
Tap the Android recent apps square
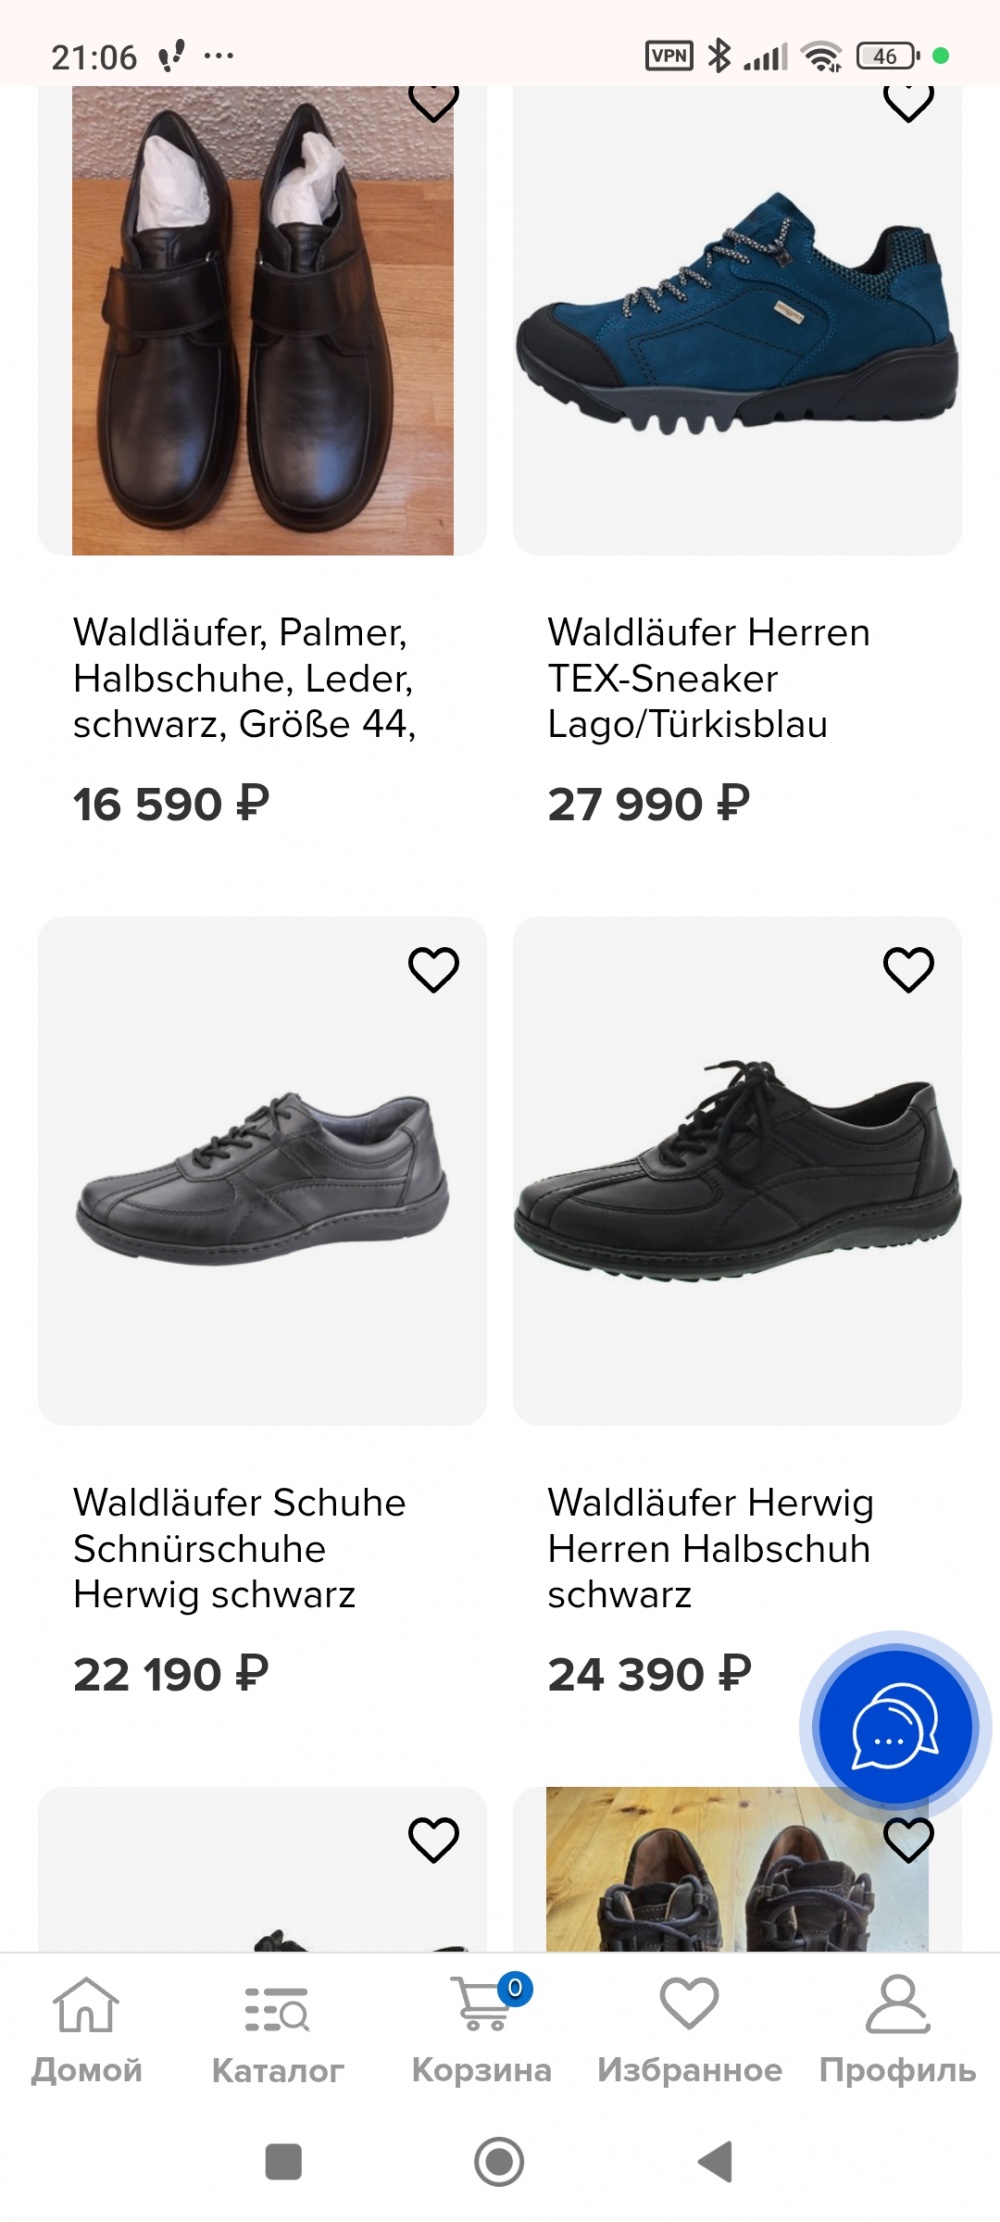coord(283,2161)
